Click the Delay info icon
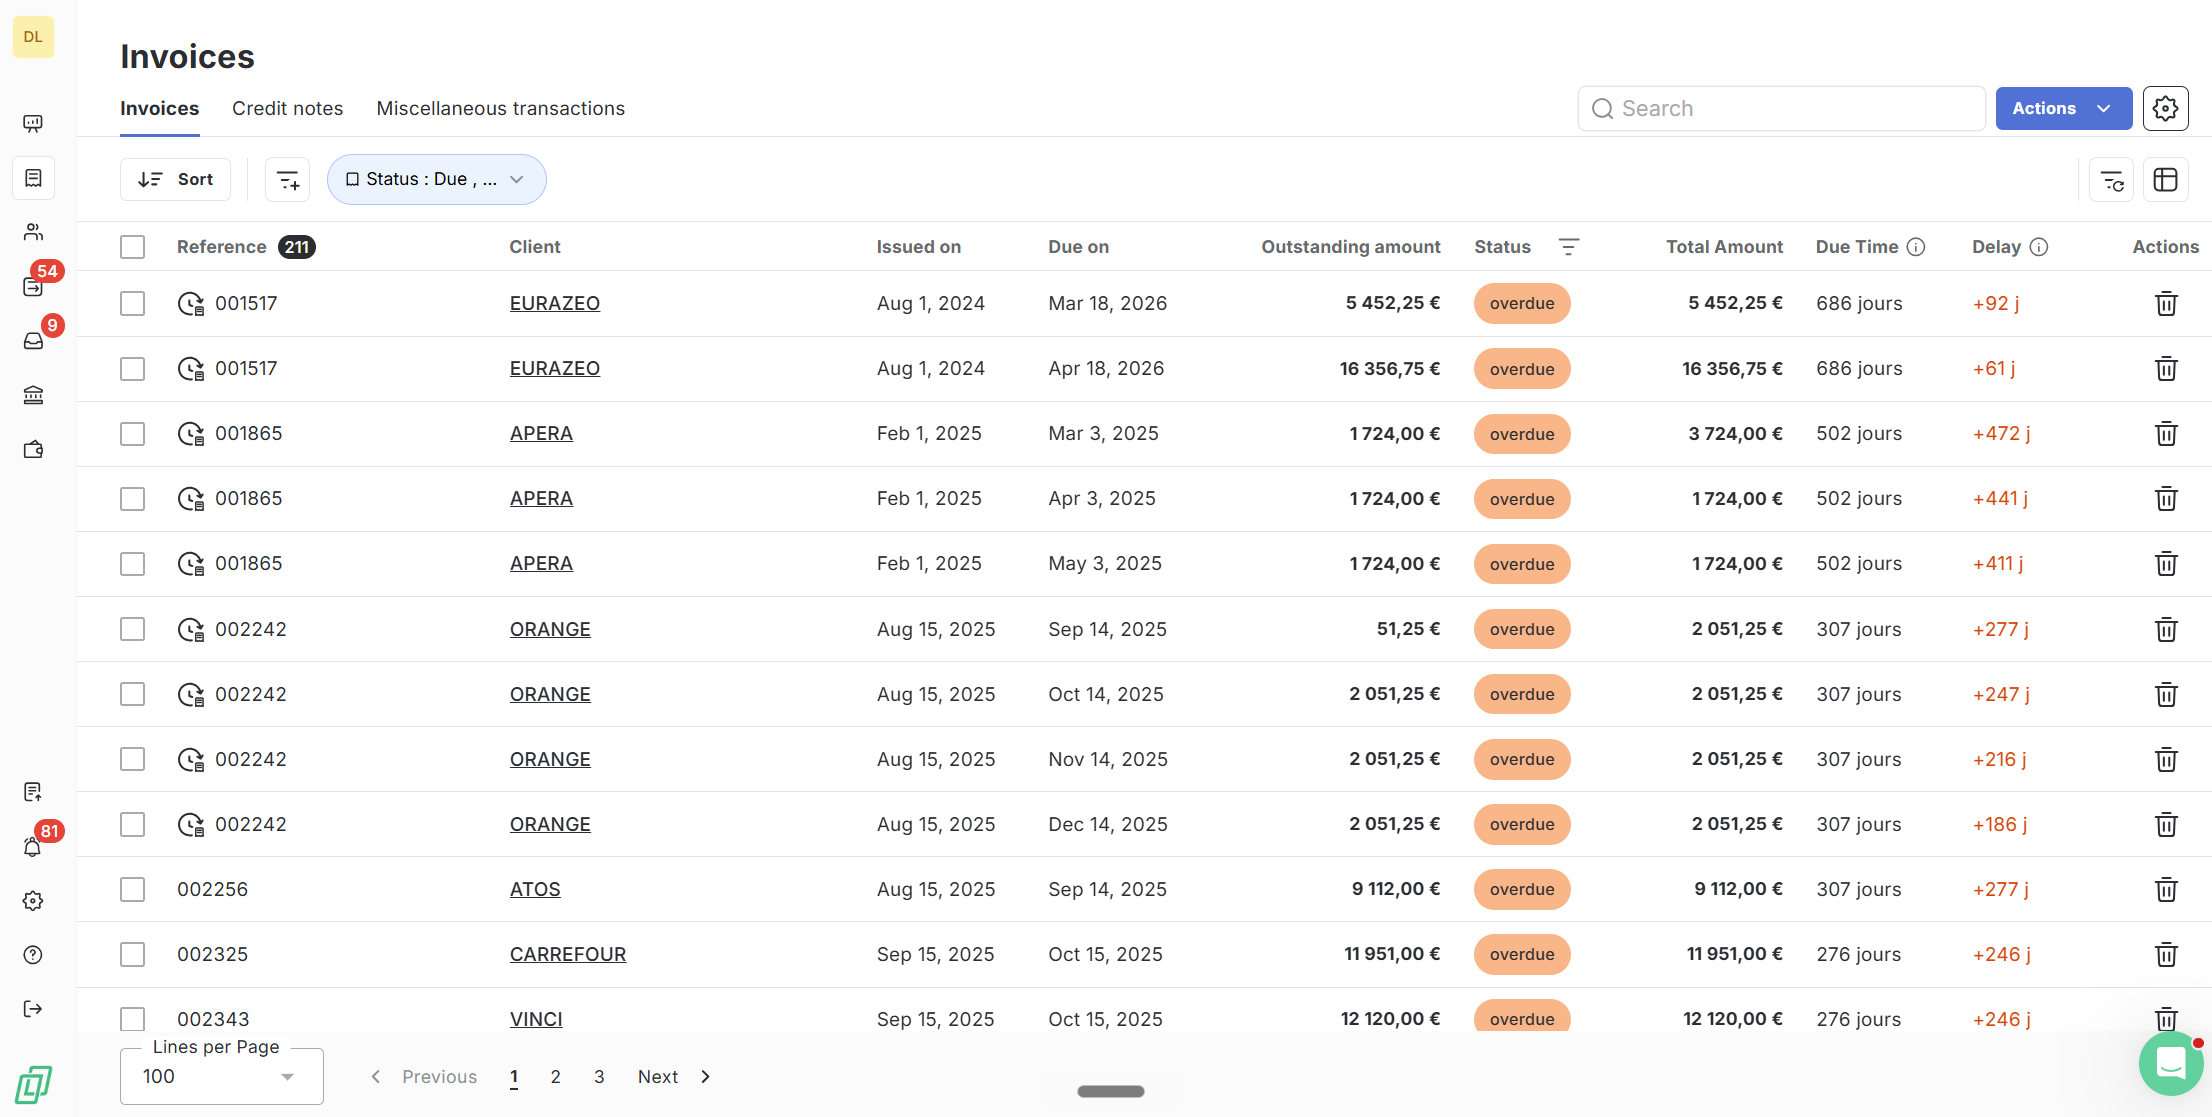 (2039, 247)
